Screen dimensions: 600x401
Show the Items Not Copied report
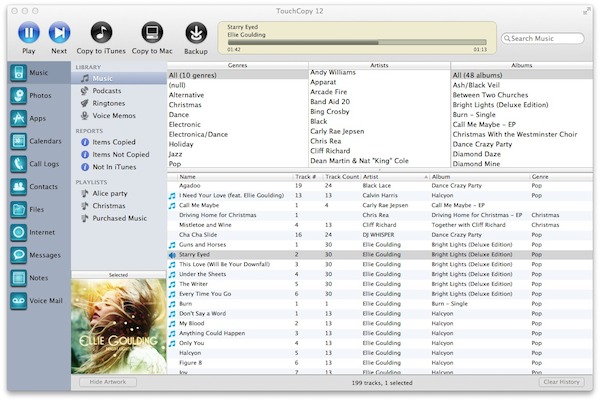120,155
